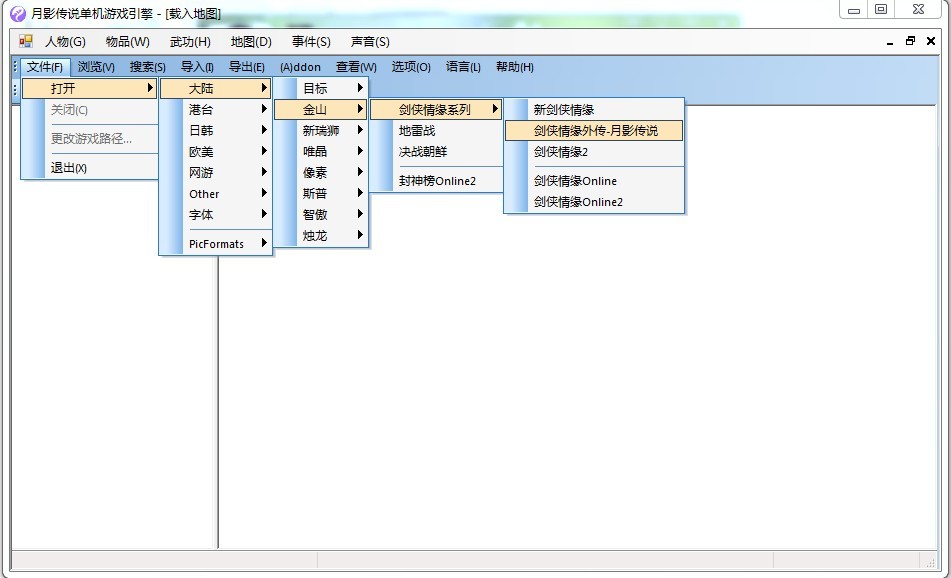The width and height of the screenshot is (951, 578).
Task: Open the 武功(H) menu
Action: click(190, 41)
